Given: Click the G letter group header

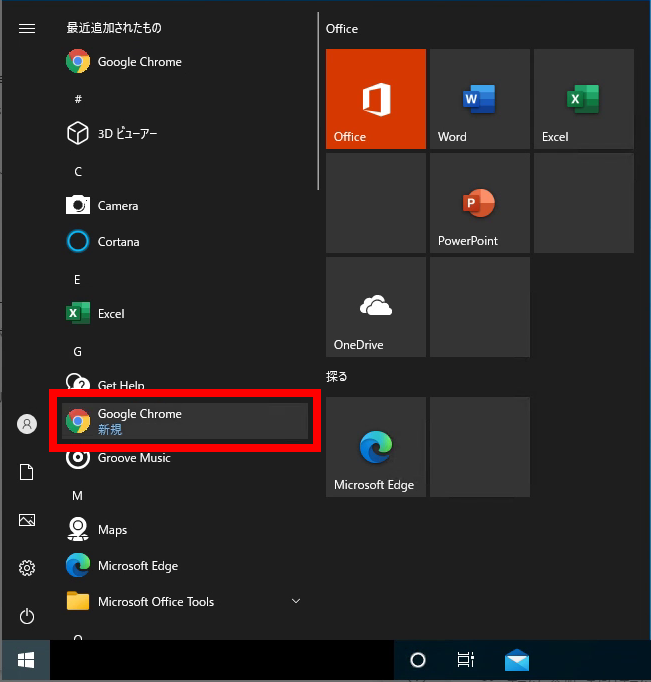Looking at the screenshot, I should tap(77, 351).
